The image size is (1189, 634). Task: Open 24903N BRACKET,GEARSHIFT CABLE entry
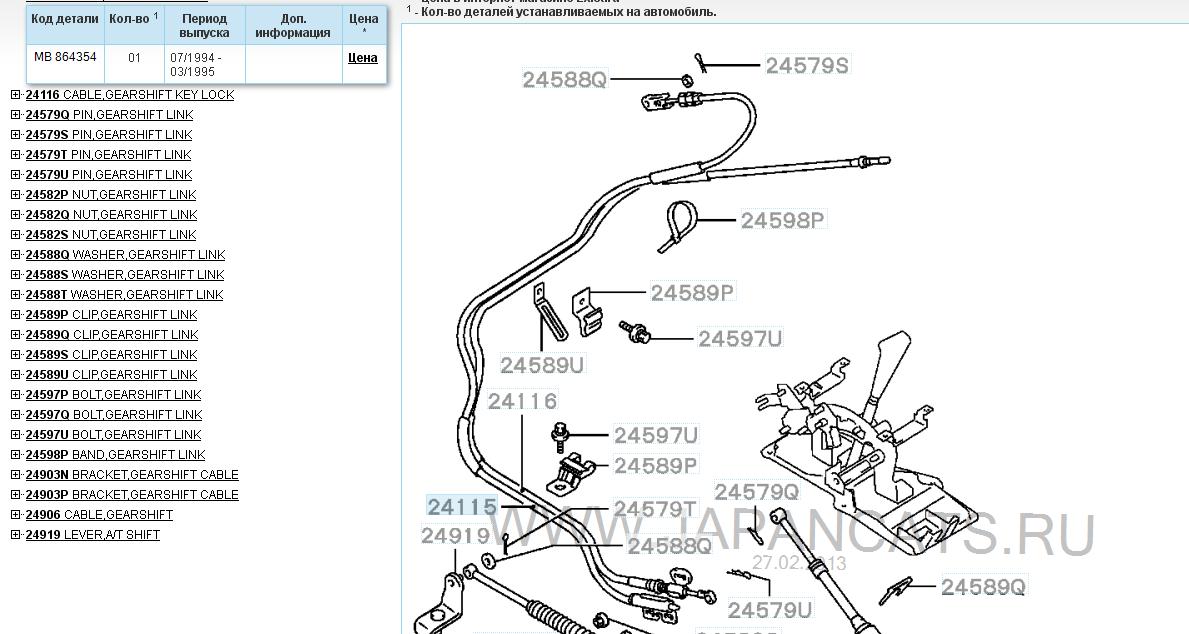(x=132, y=475)
